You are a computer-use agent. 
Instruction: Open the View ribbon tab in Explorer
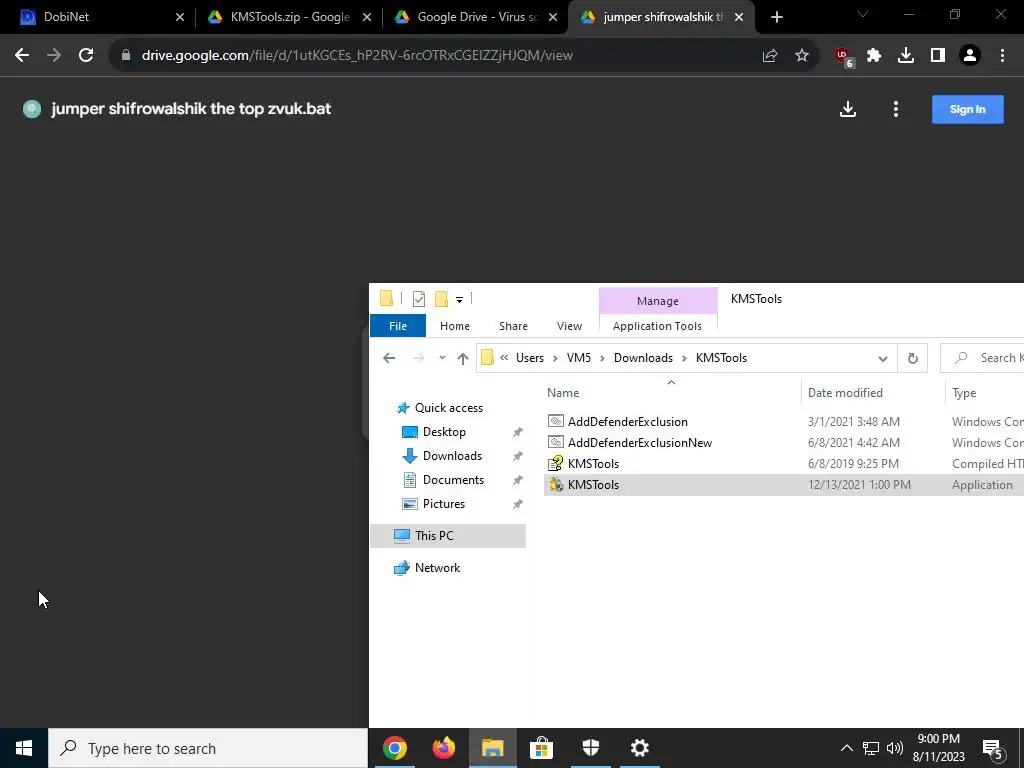point(569,326)
